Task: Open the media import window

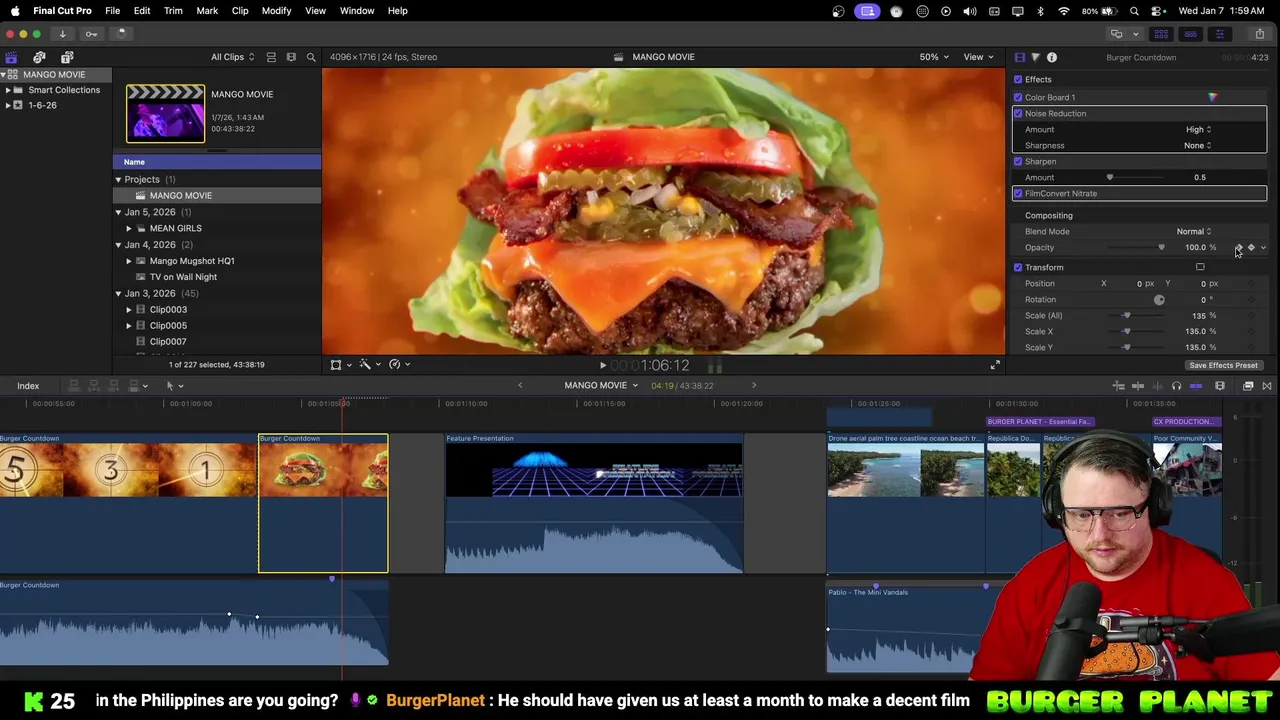Action: point(62,34)
